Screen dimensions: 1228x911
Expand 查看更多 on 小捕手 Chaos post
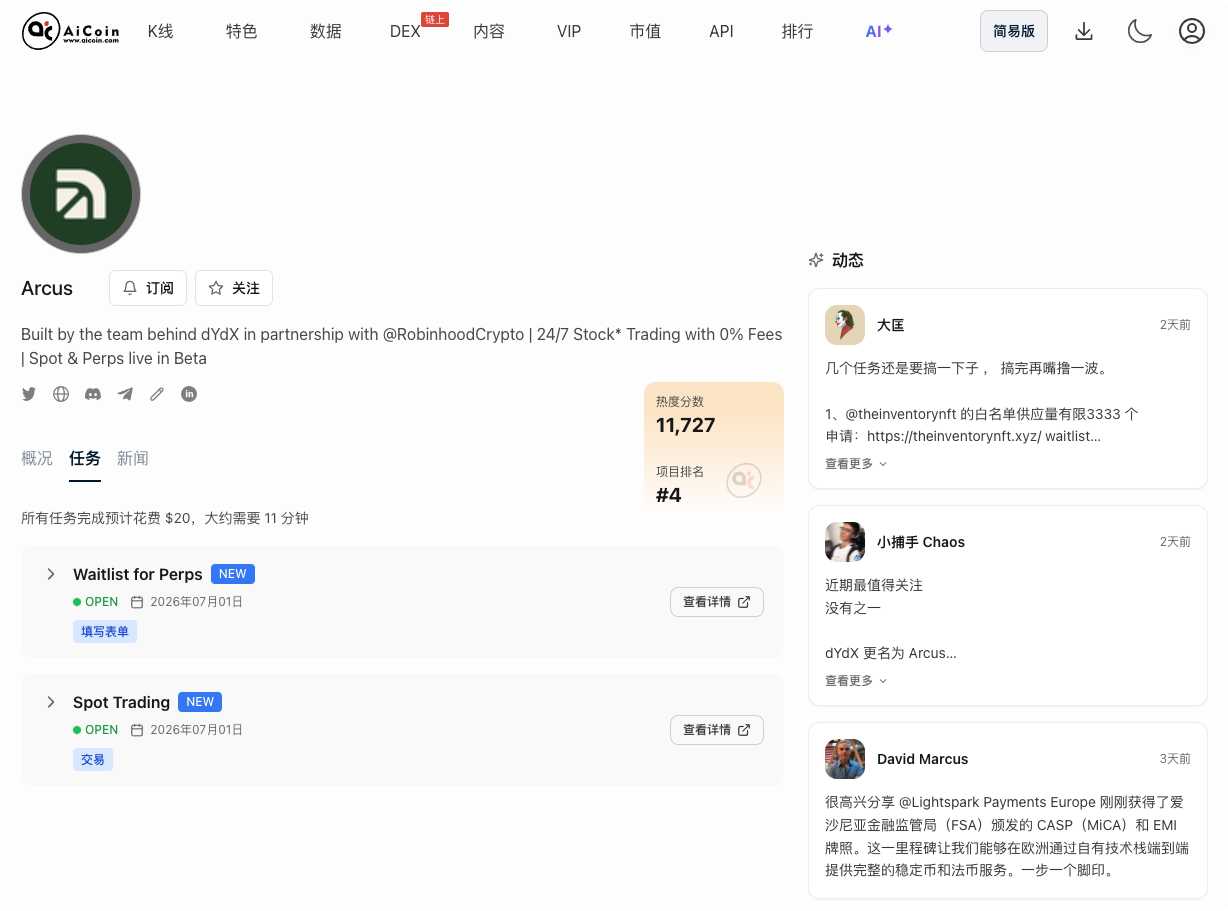click(x=856, y=681)
